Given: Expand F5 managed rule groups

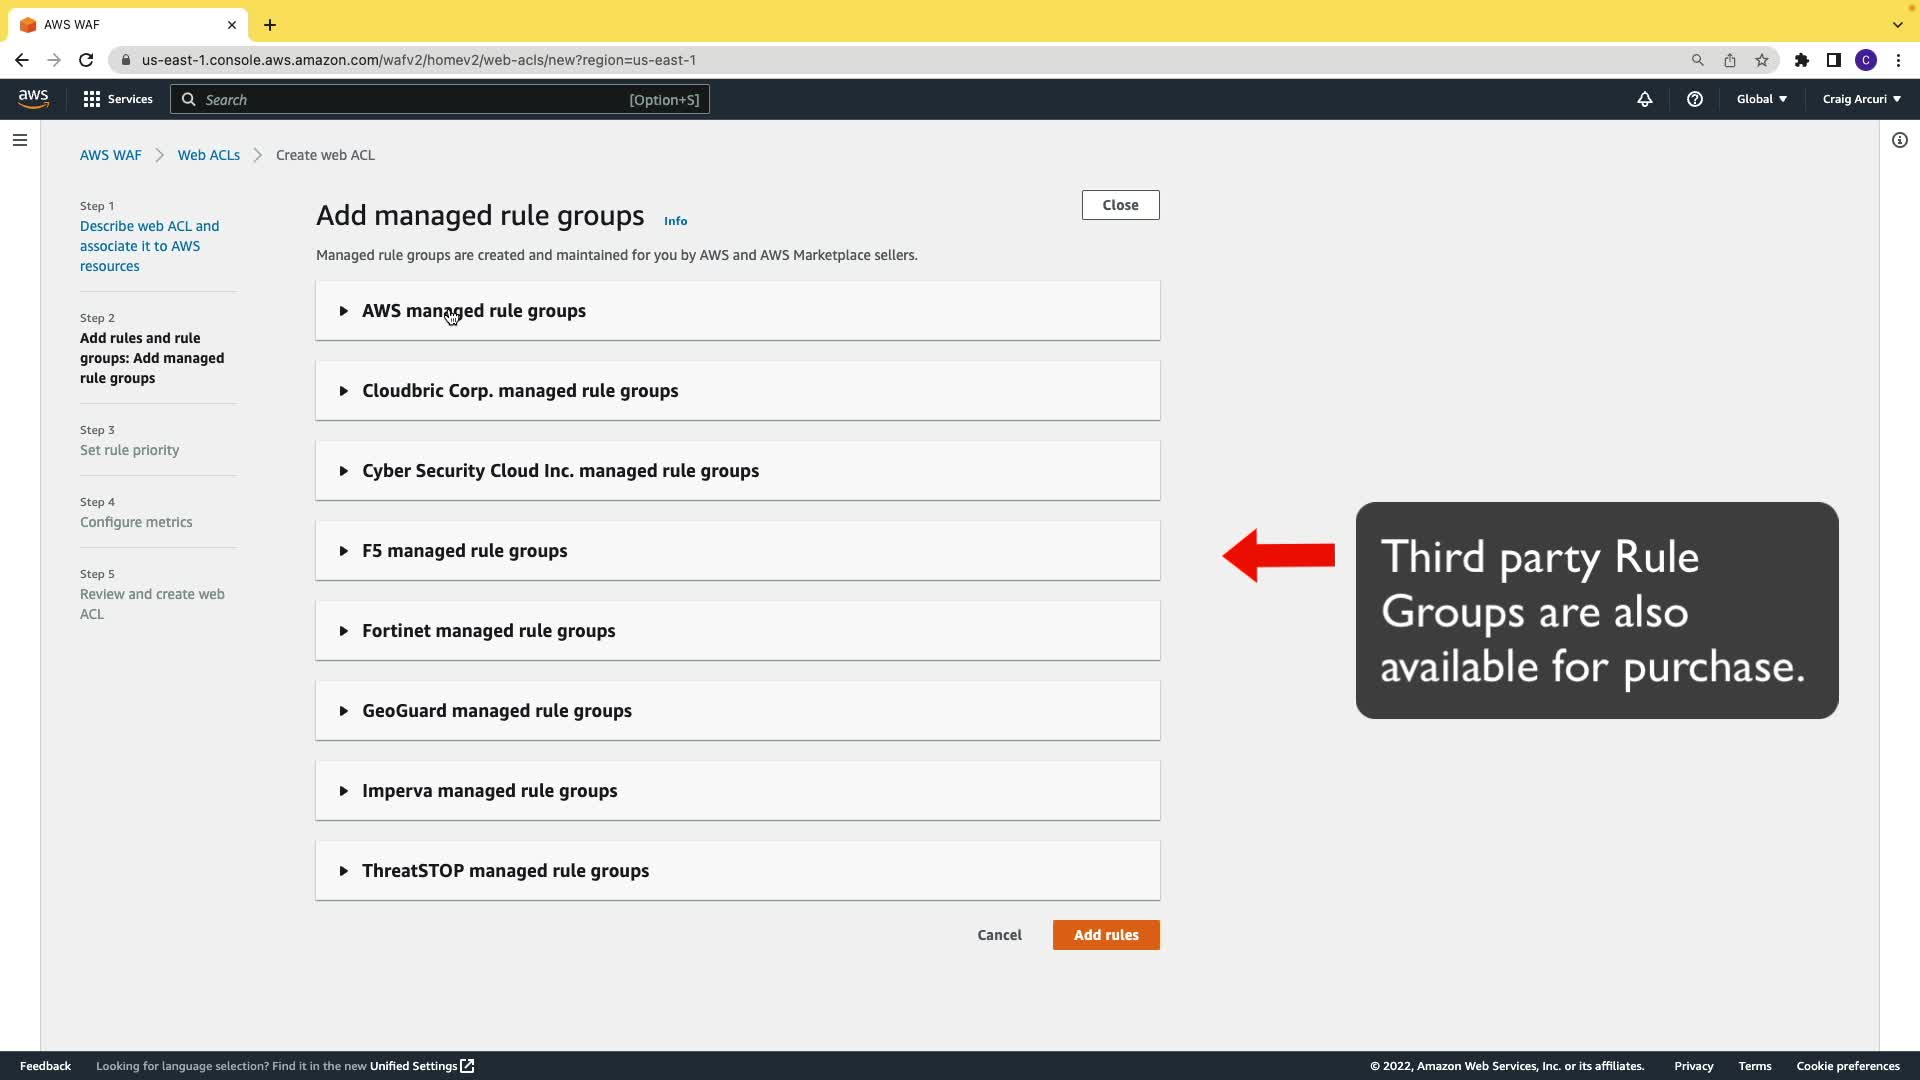Looking at the screenshot, I should pos(464,551).
